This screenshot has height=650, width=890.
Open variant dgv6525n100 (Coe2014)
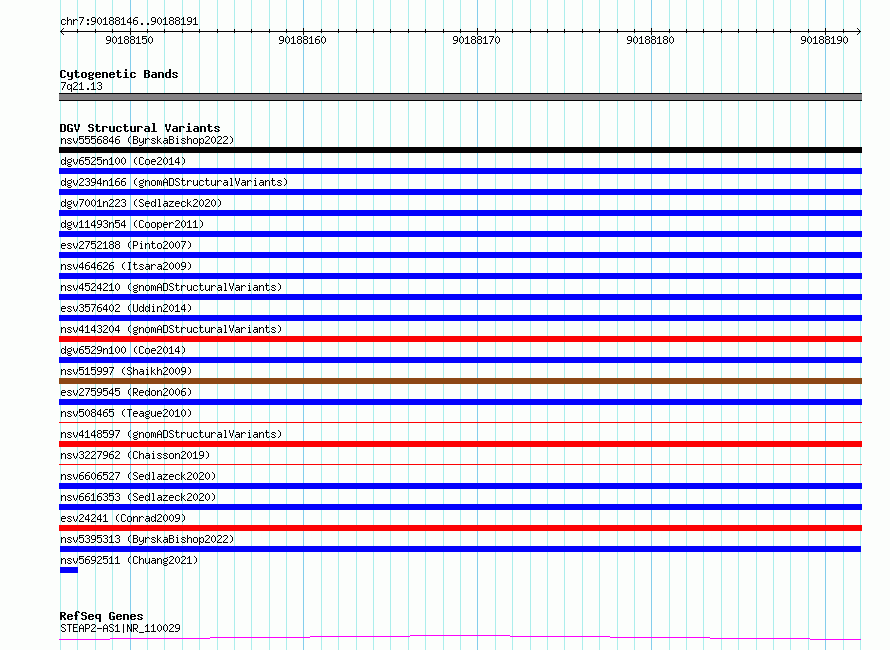tap(123, 161)
